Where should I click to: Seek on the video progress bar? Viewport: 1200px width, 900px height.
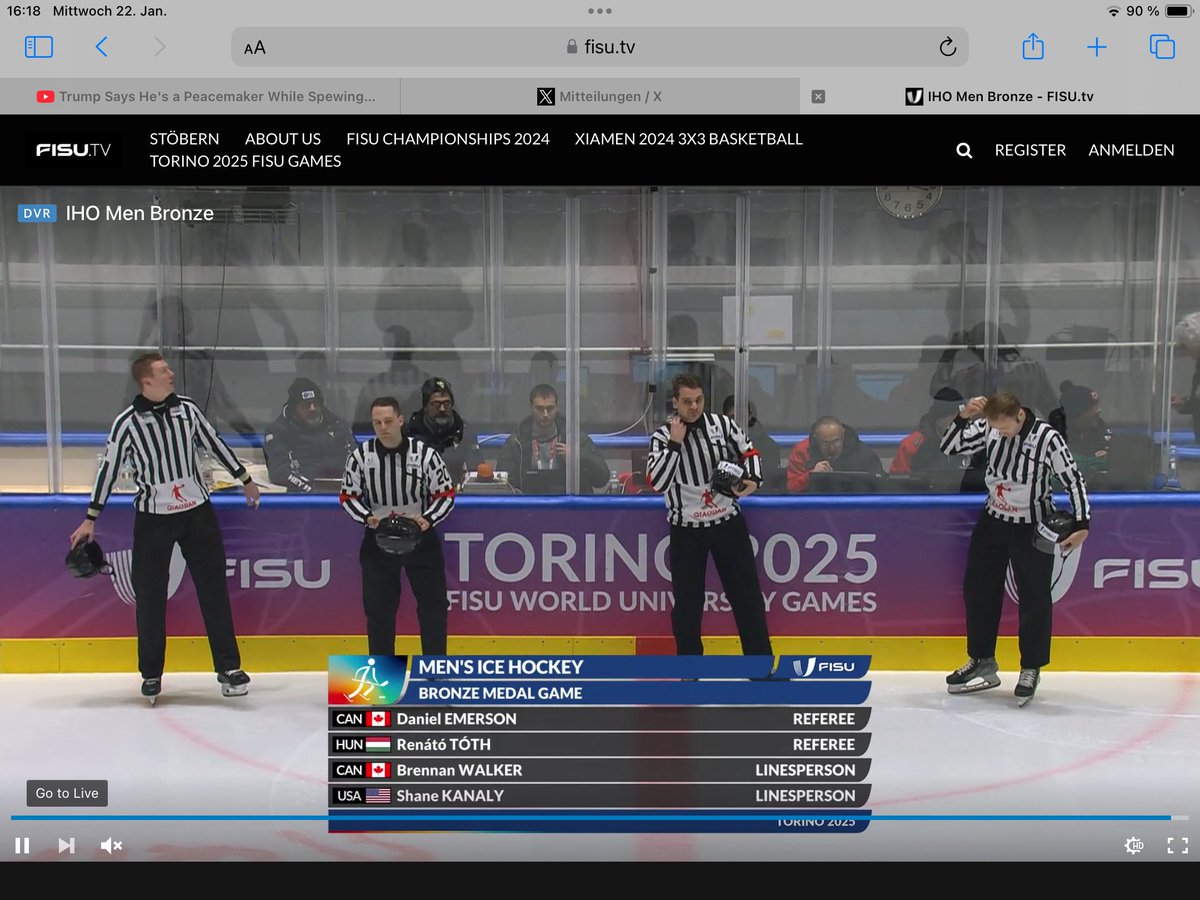pos(600,818)
